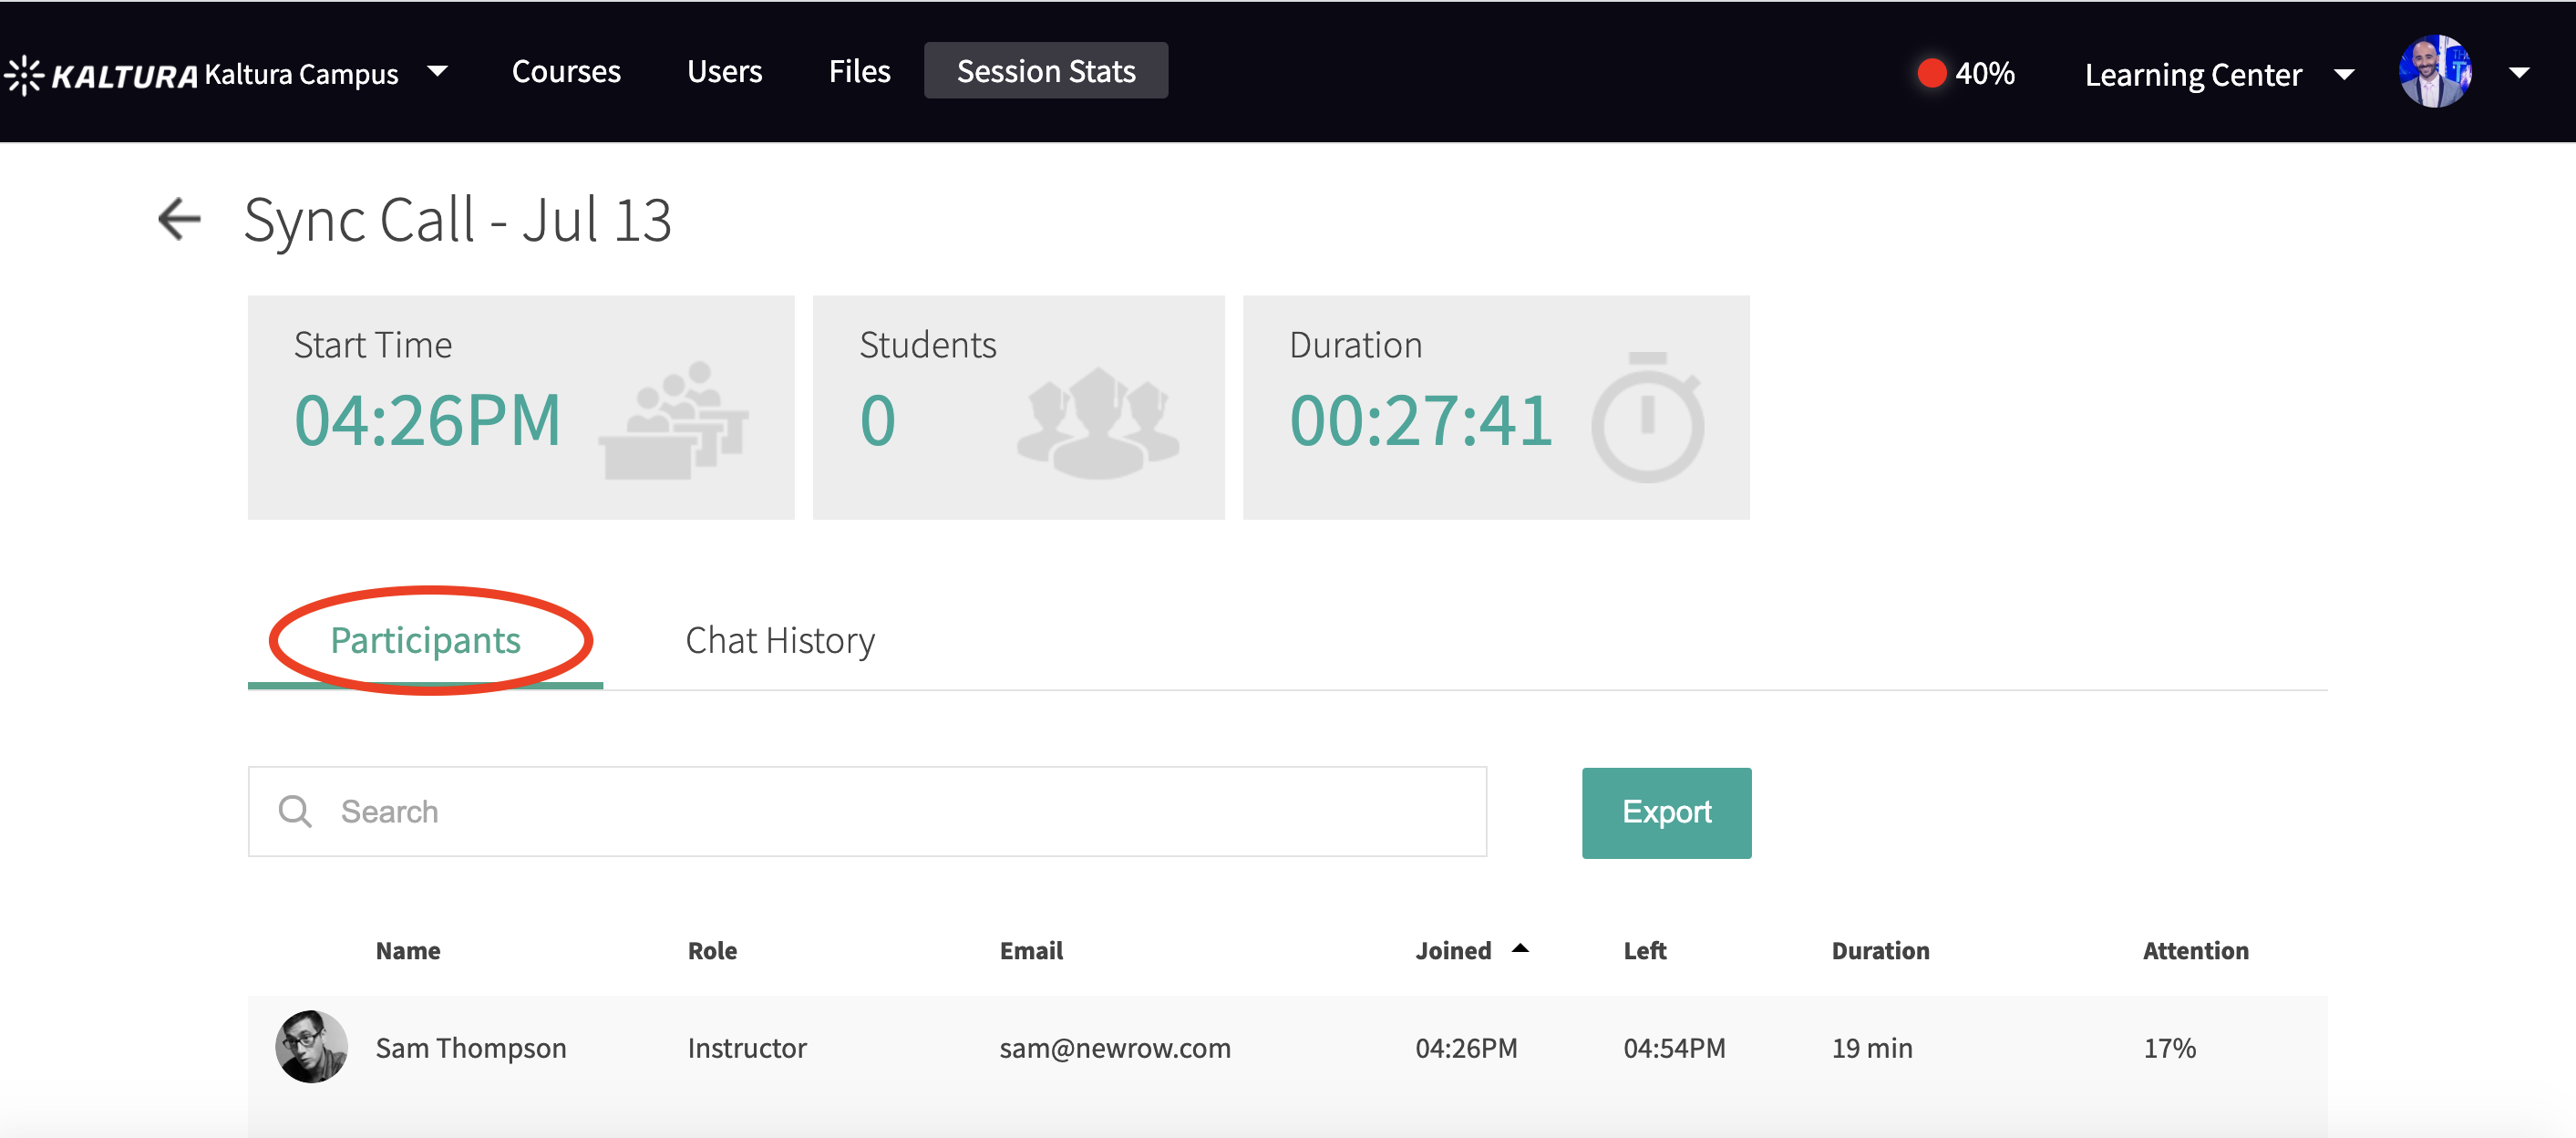Click the Kaltura logo

(x=102, y=75)
